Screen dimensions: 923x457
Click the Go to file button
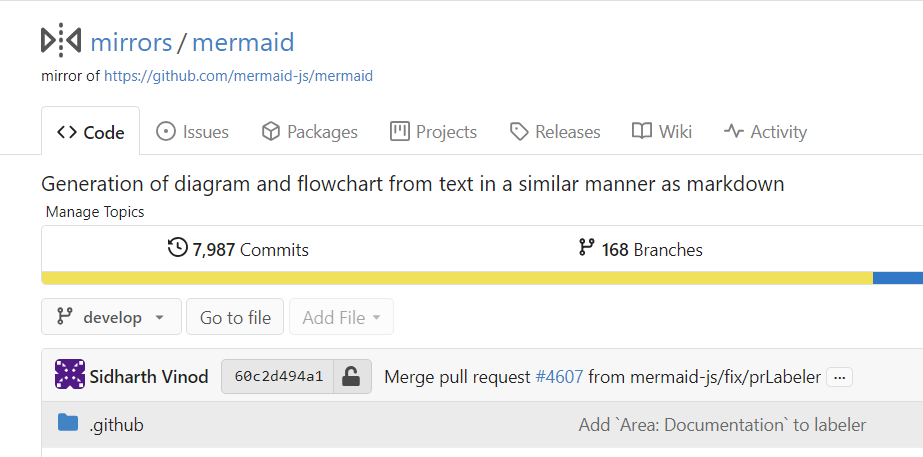(x=235, y=317)
